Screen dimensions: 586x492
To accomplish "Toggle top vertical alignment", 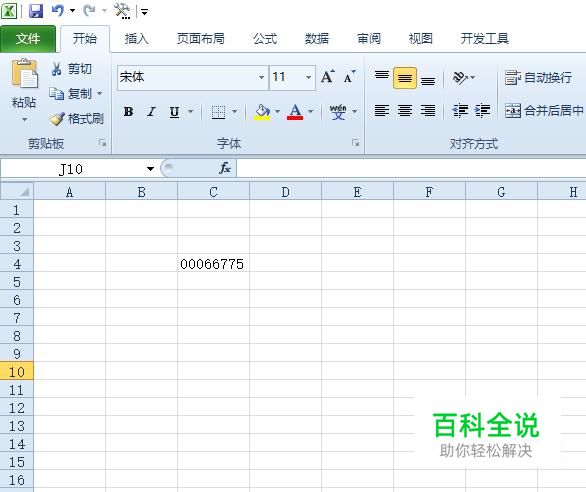I will click(382, 77).
